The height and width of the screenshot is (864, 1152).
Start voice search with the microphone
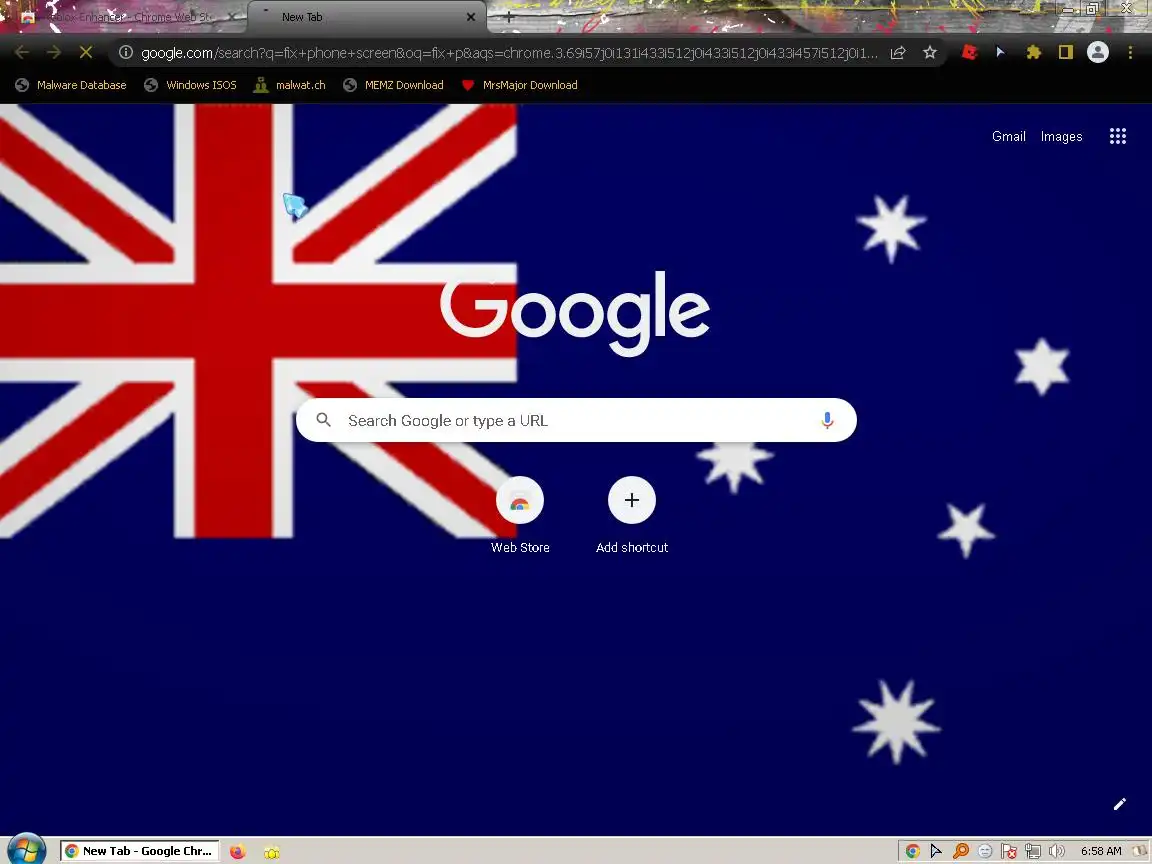827,420
